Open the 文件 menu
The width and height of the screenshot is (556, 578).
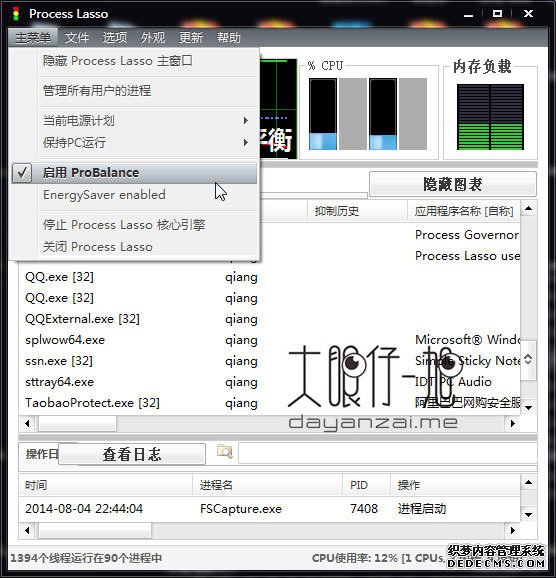77,37
